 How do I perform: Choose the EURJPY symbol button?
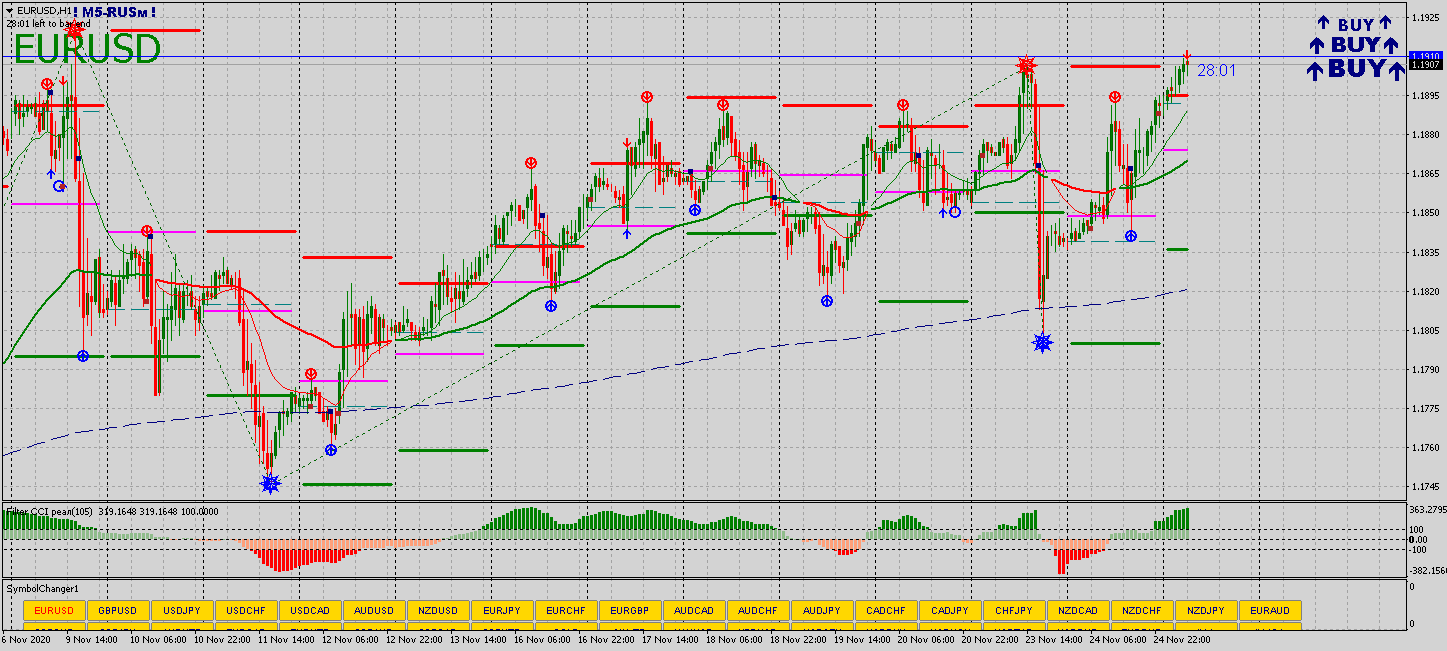tap(502, 610)
